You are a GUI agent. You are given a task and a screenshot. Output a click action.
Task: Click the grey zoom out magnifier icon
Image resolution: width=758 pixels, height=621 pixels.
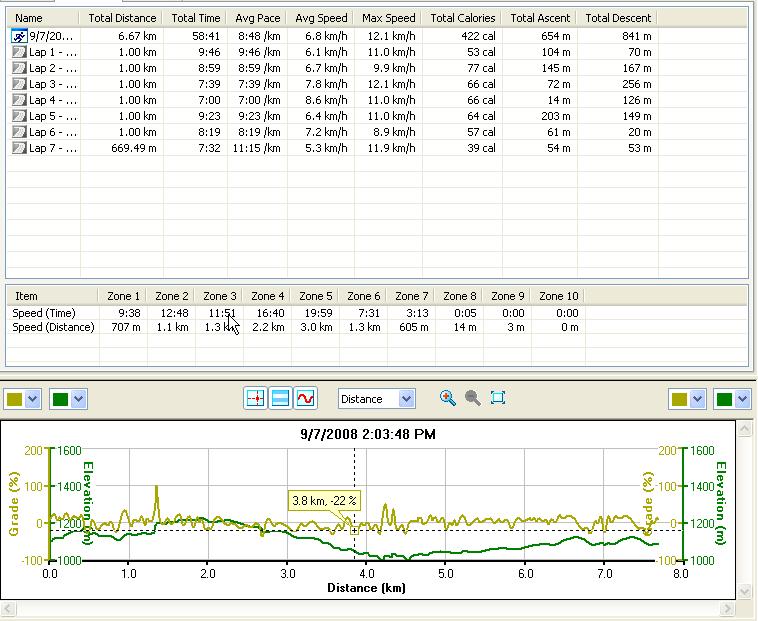pos(473,398)
